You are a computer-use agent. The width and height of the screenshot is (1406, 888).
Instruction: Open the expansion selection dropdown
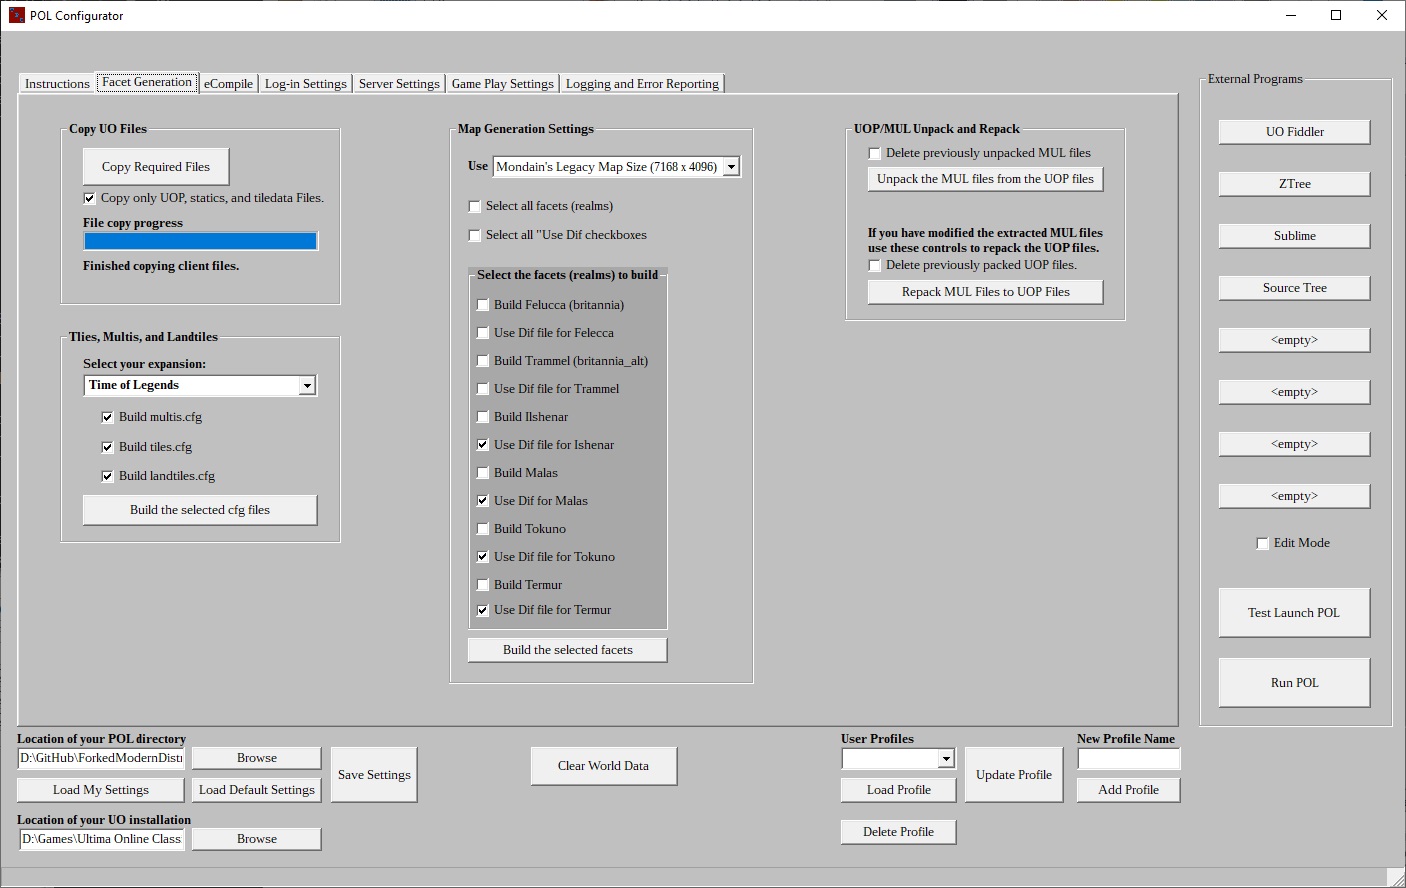[x=307, y=386]
